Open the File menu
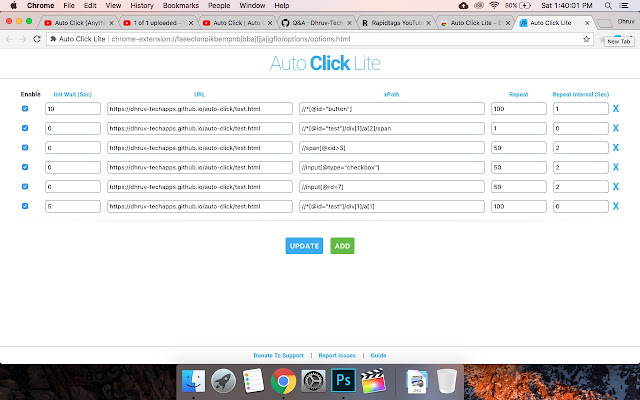Screen dimensions: 640x400 click(x=69, y=6)
